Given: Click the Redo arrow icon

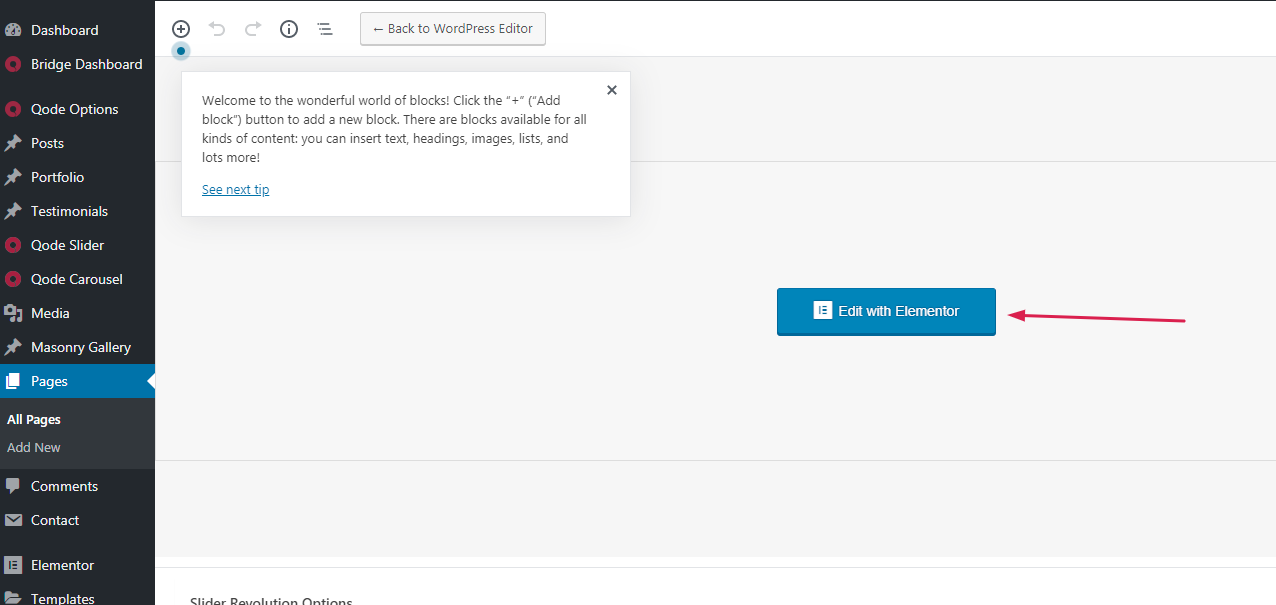Looking at the screenshot, I should pos(253,29).
